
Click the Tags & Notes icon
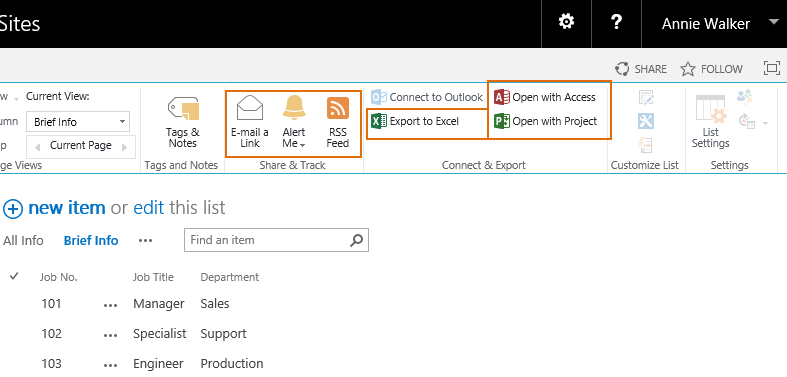click(x=183, y=108)
